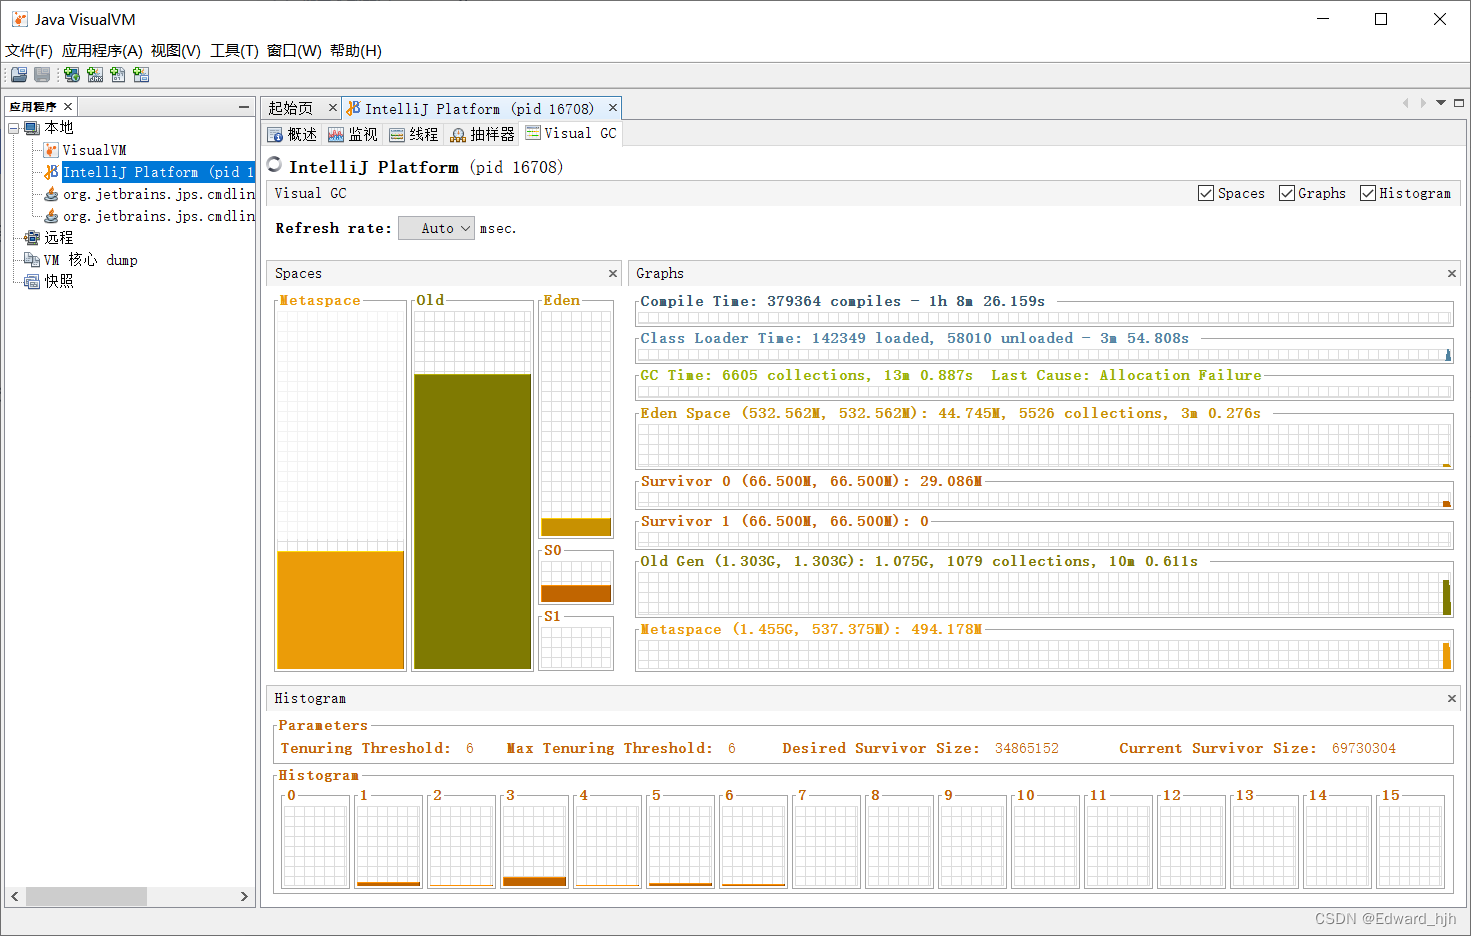1471x936 pixels.
Task: Open the 帮助(H) menu
Action: pyautogui.click(x=356, y=51)
